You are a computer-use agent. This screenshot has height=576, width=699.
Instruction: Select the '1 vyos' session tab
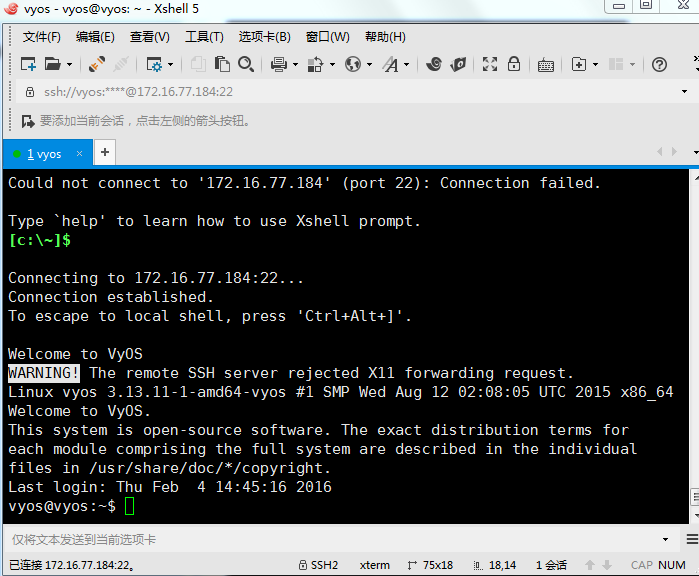[x=45, y=154]
